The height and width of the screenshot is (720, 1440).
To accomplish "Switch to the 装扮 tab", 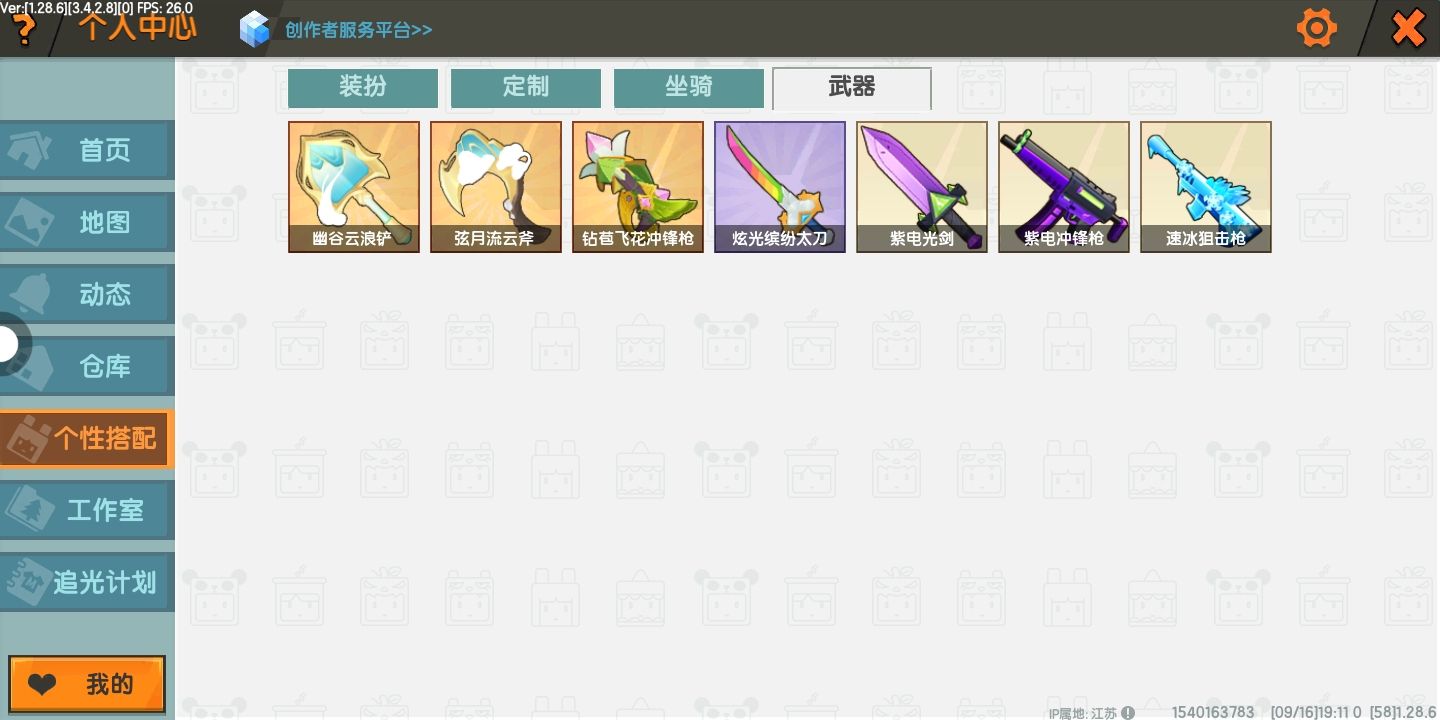I will [x=363, y=88].
